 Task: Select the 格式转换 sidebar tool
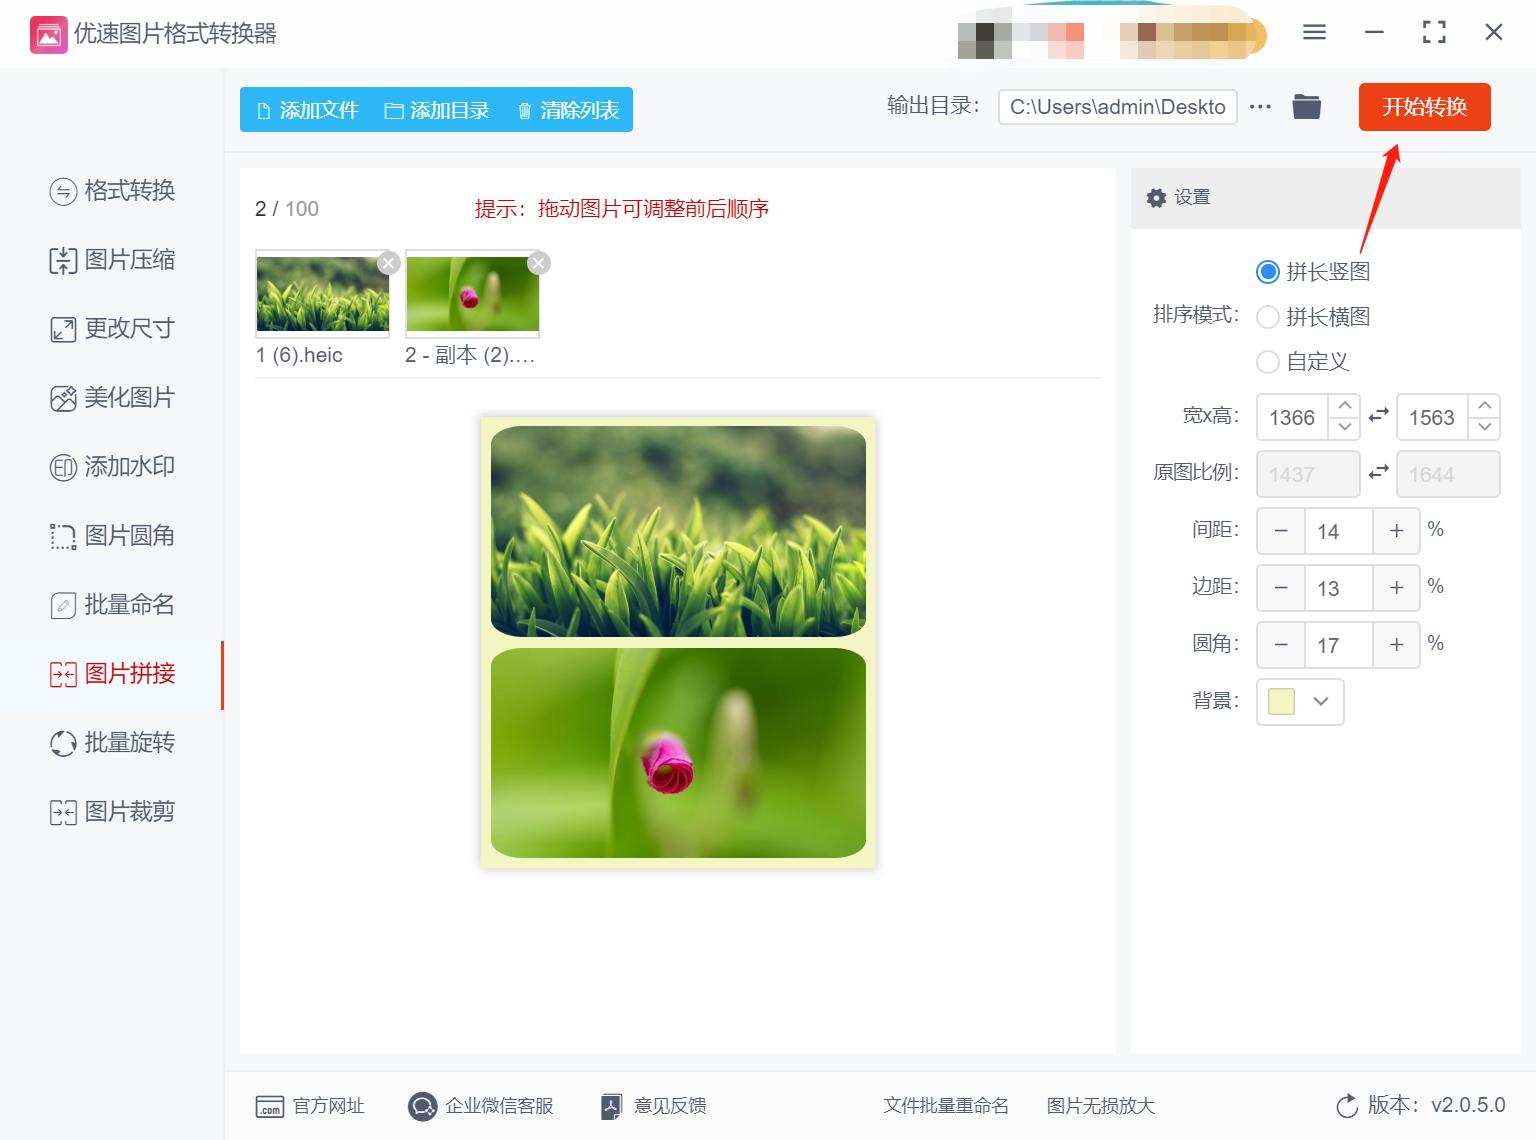[x=111, y=191]
